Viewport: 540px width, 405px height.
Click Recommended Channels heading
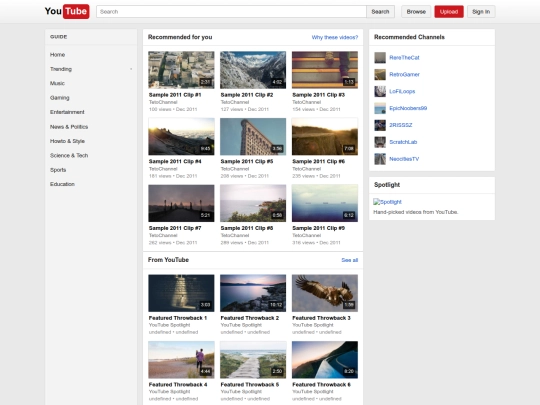pos(409,37)
